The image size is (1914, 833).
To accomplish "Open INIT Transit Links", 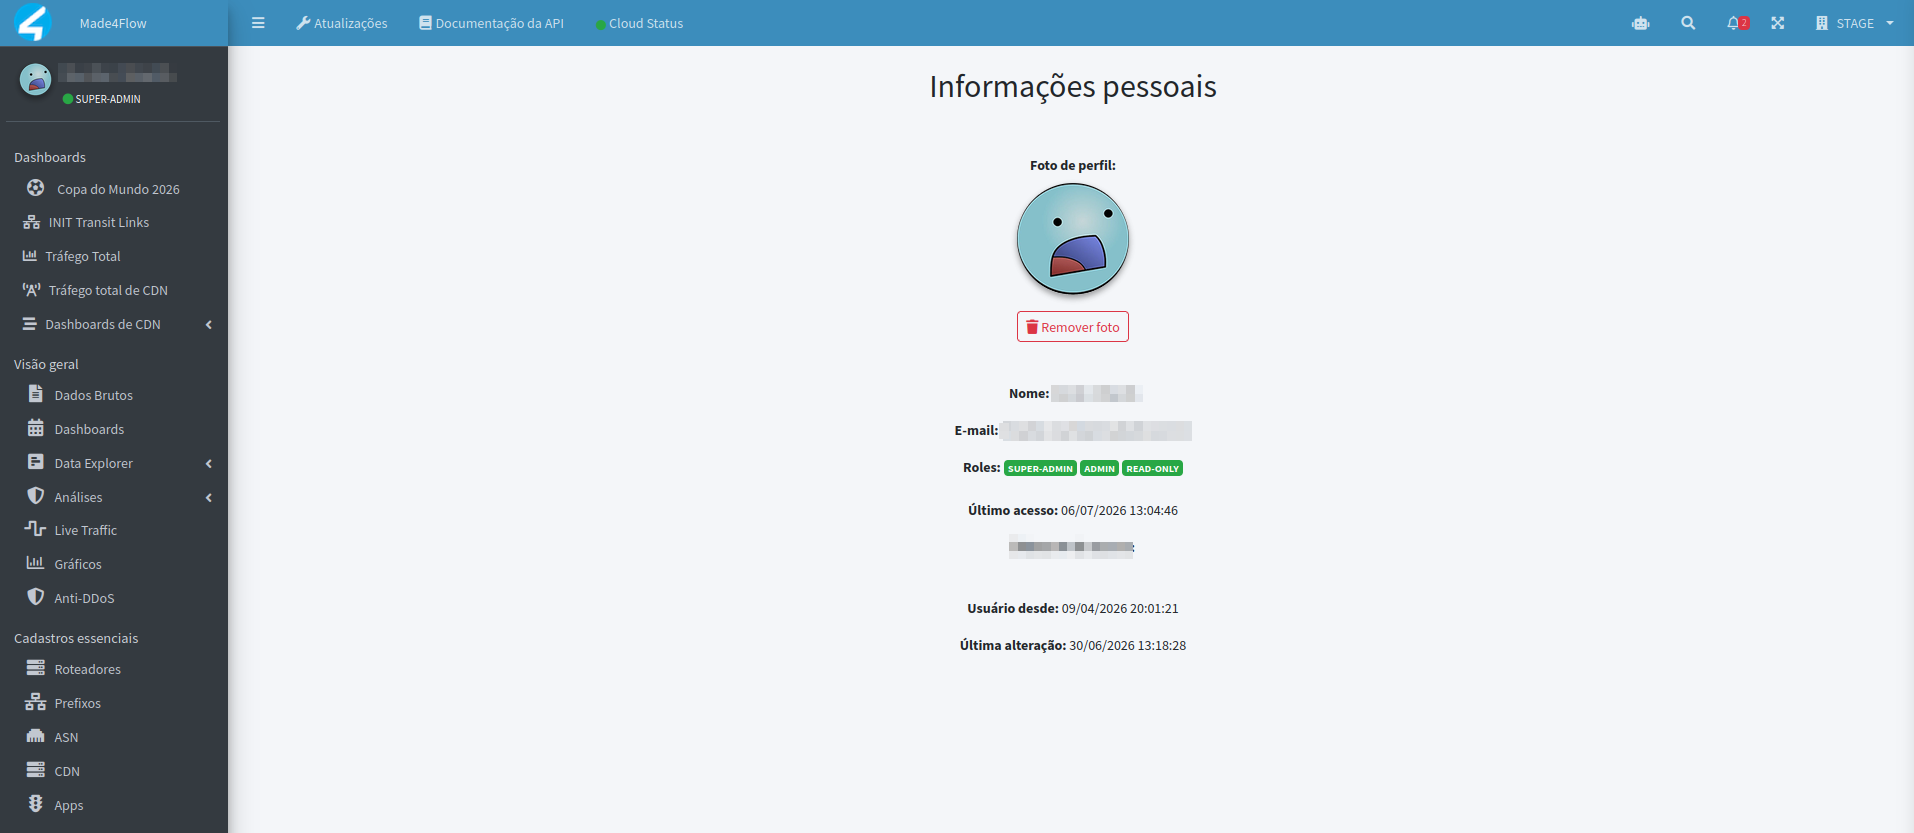I will tap(99, 222).
